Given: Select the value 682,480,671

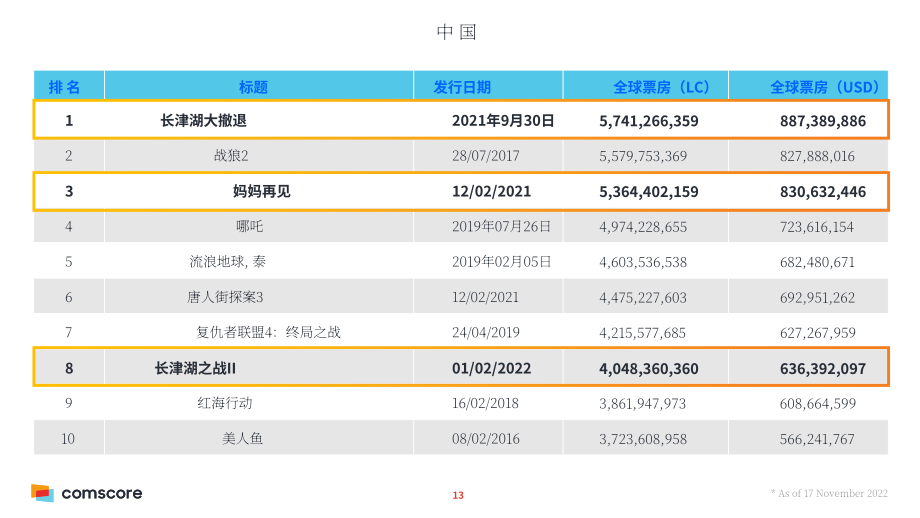Looking at the screenshot, I should tap(817, 262).
